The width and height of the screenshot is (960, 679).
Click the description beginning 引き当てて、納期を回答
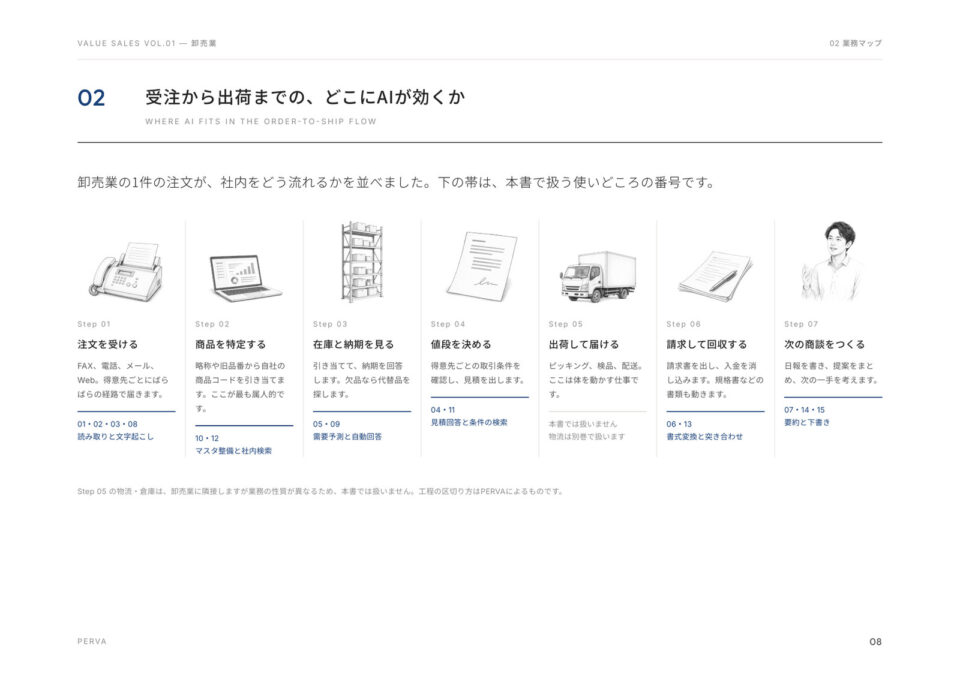click(361, 380)
